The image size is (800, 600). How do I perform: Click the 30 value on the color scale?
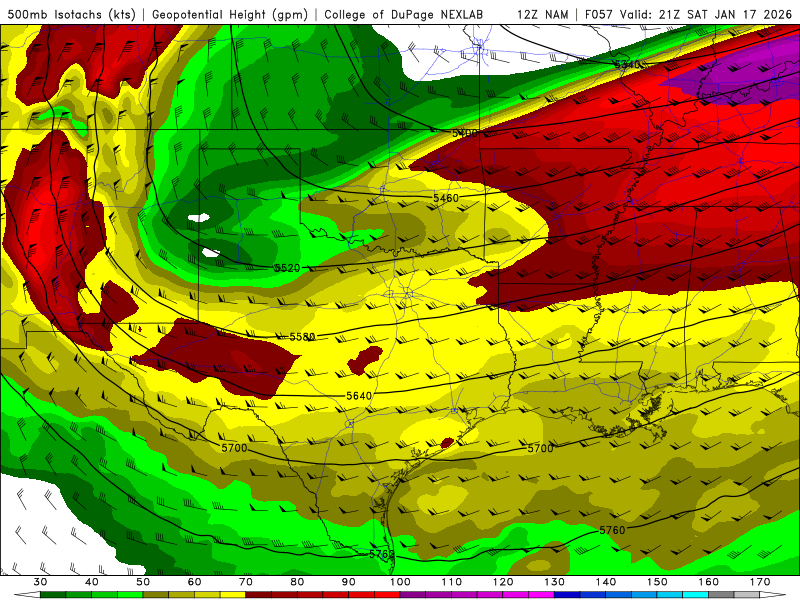pyautogui.click(x=40, y=582)
